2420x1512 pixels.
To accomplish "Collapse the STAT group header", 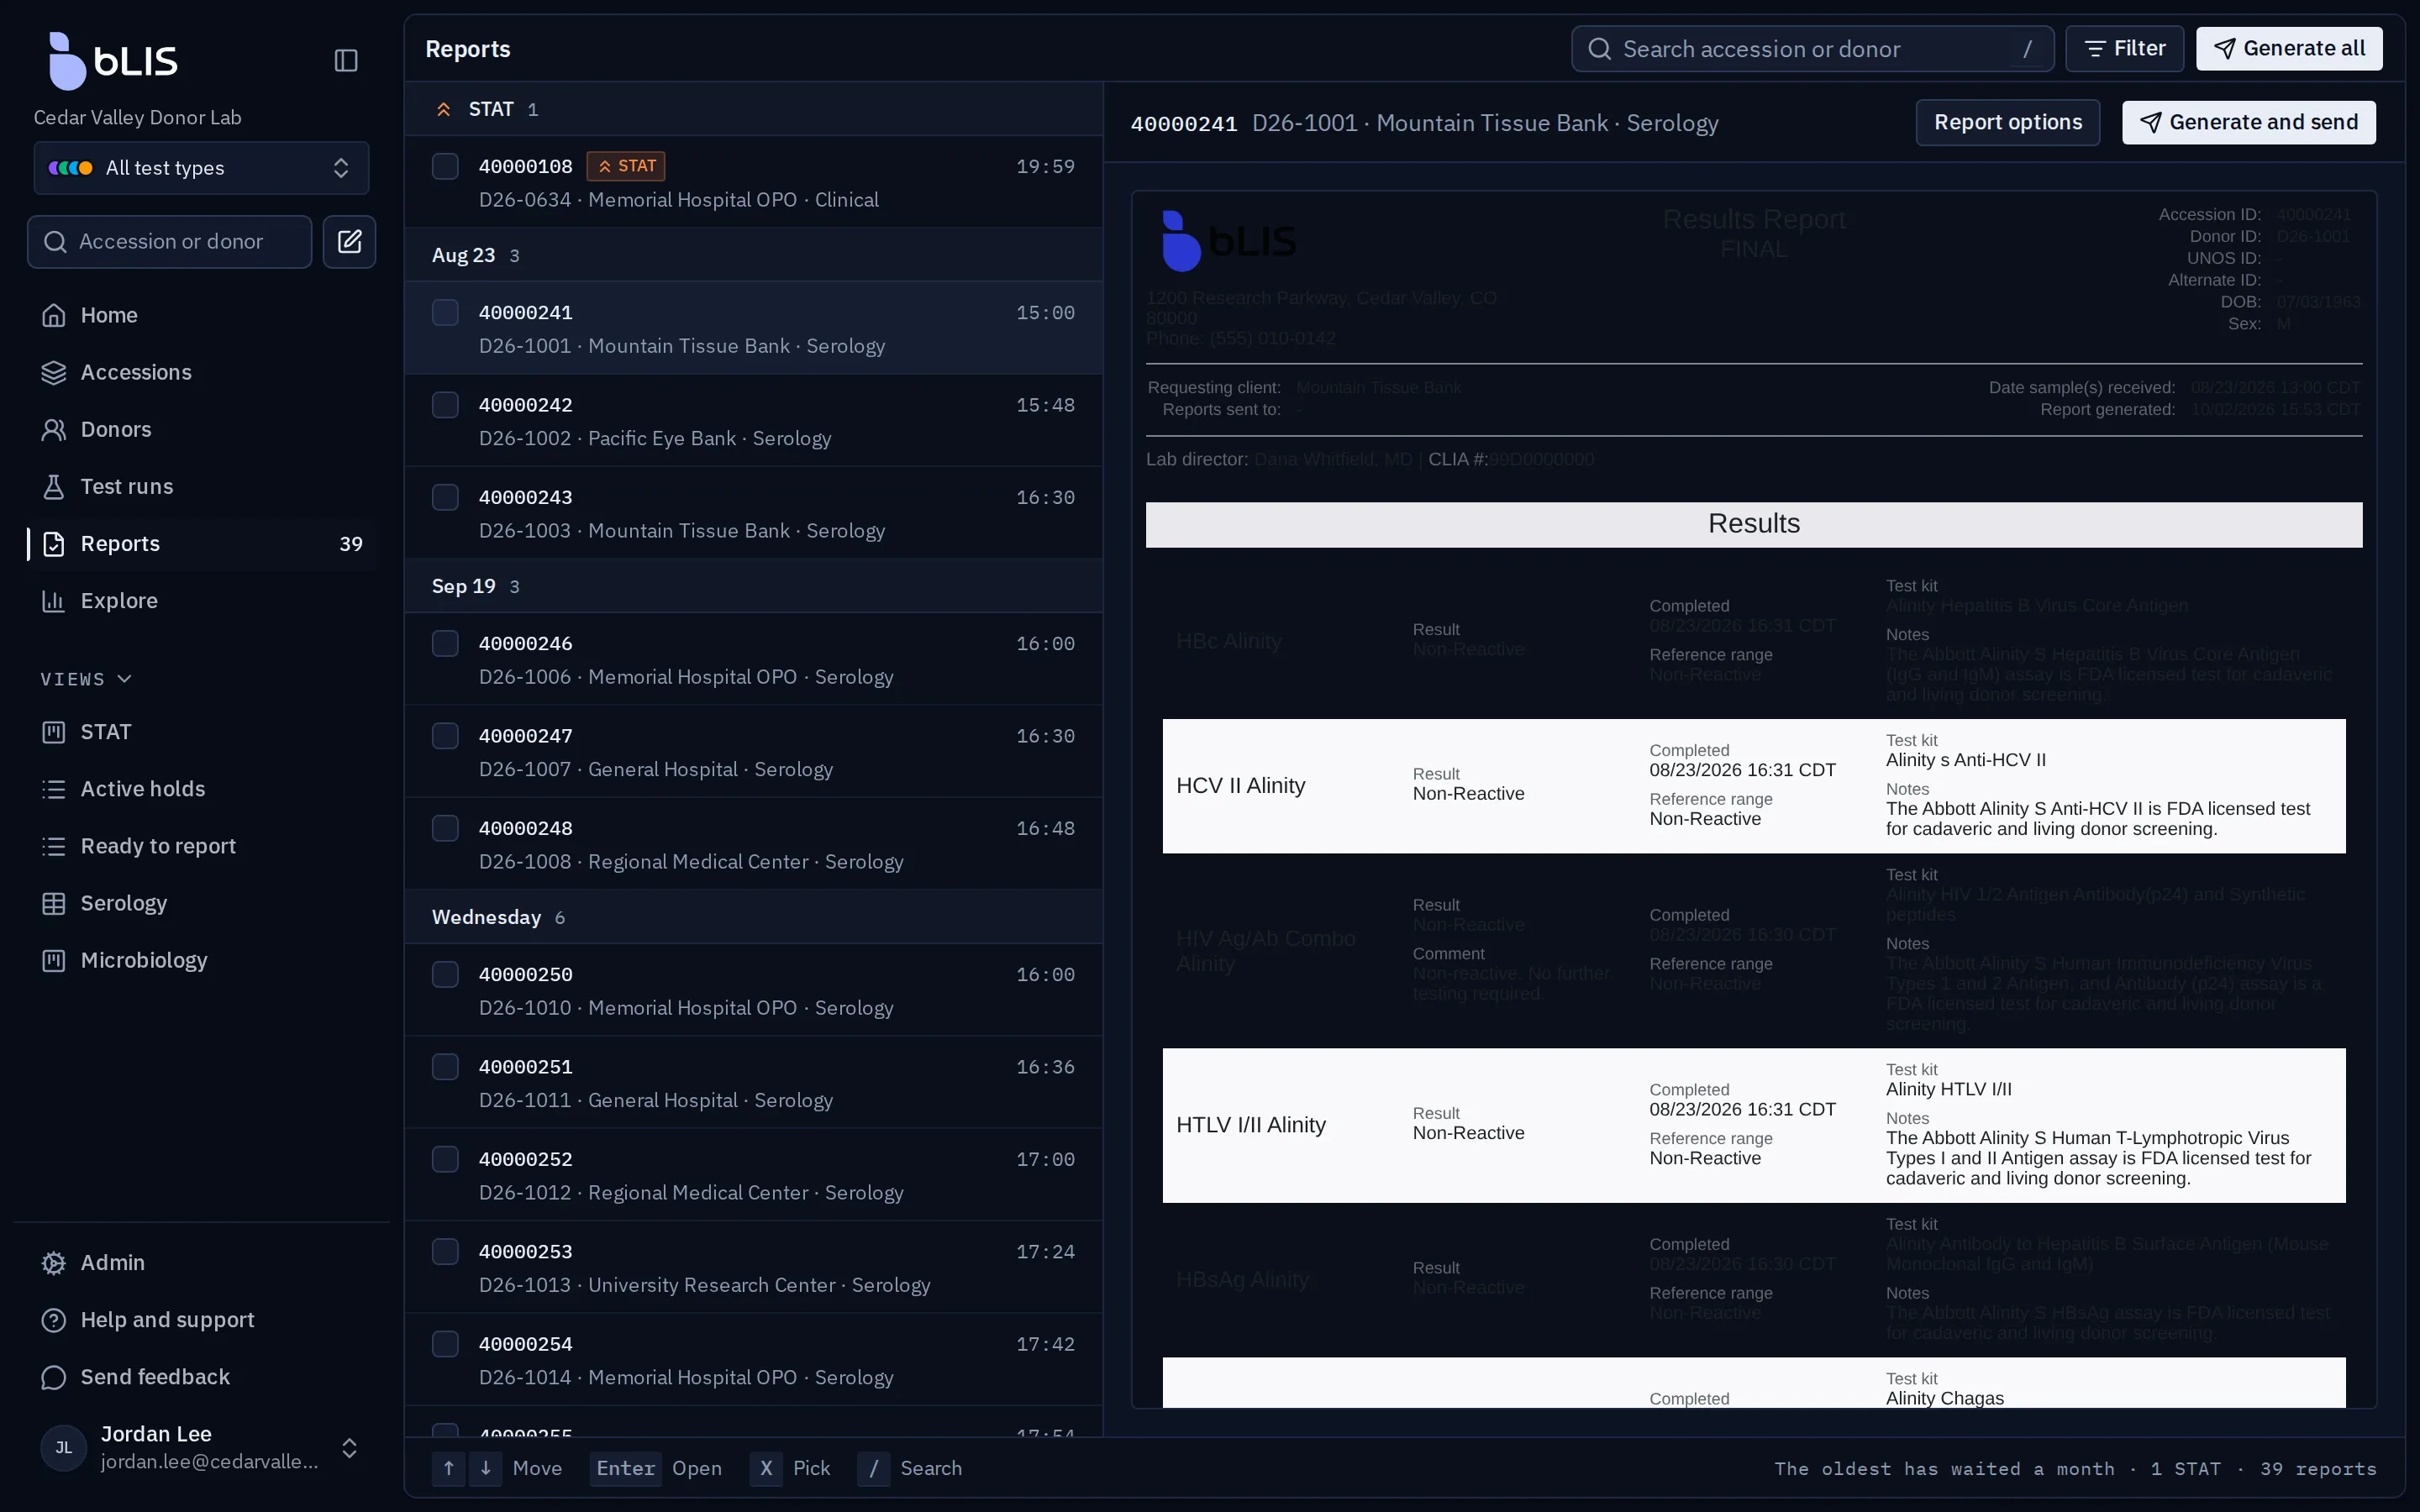I will point(753,109).
